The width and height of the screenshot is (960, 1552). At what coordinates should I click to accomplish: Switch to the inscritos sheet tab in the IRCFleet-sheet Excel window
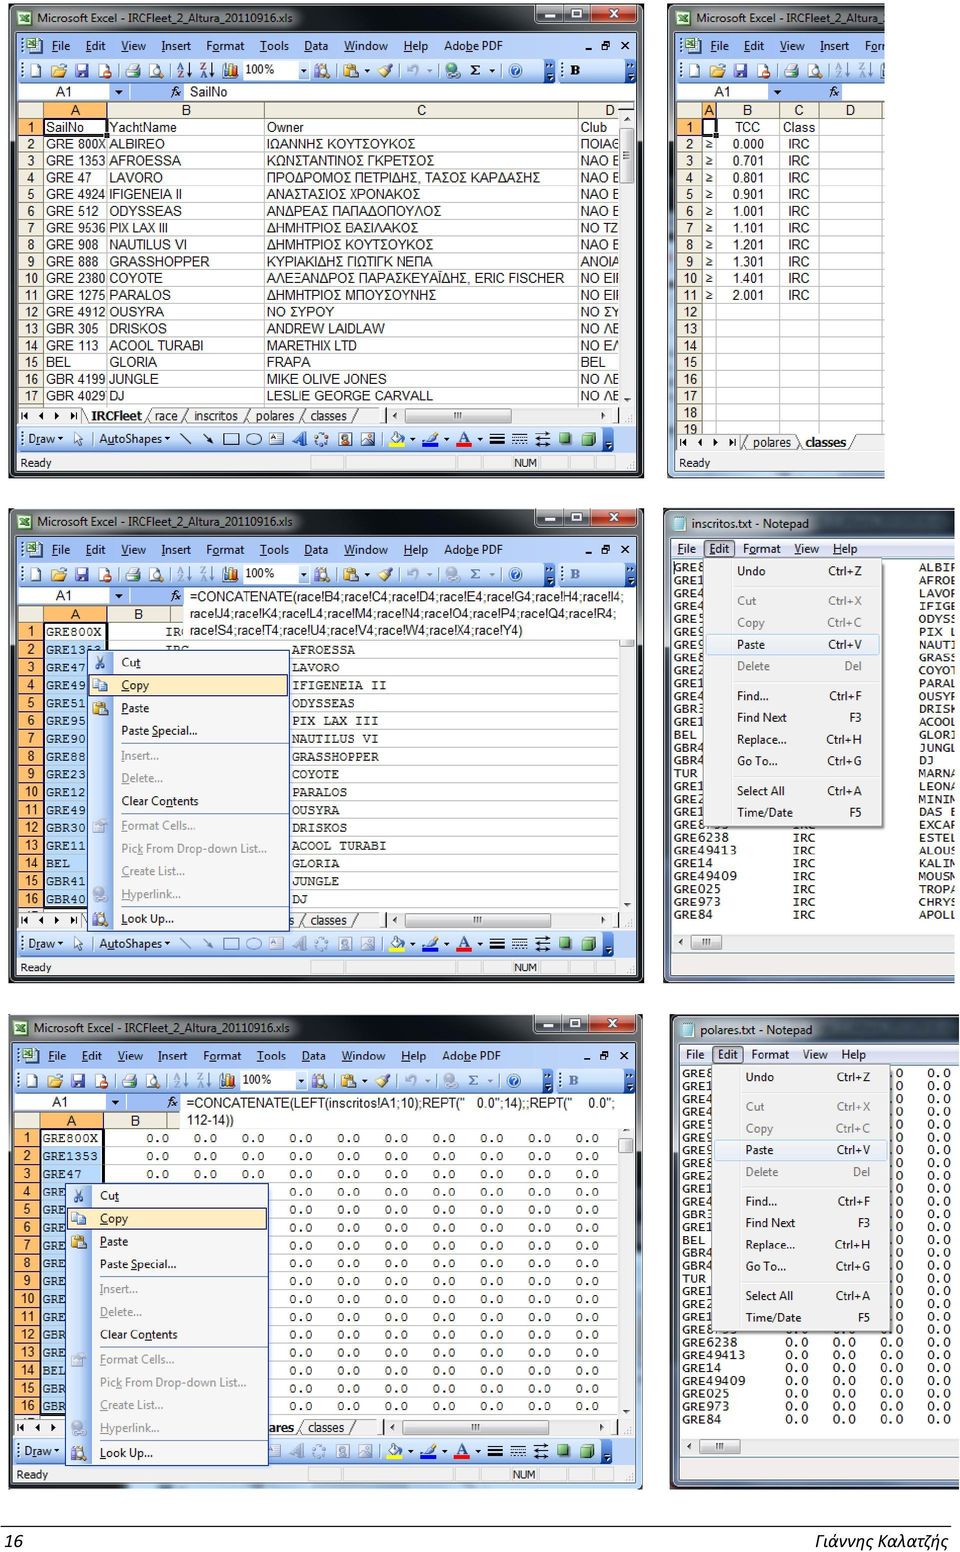point(216,416)
